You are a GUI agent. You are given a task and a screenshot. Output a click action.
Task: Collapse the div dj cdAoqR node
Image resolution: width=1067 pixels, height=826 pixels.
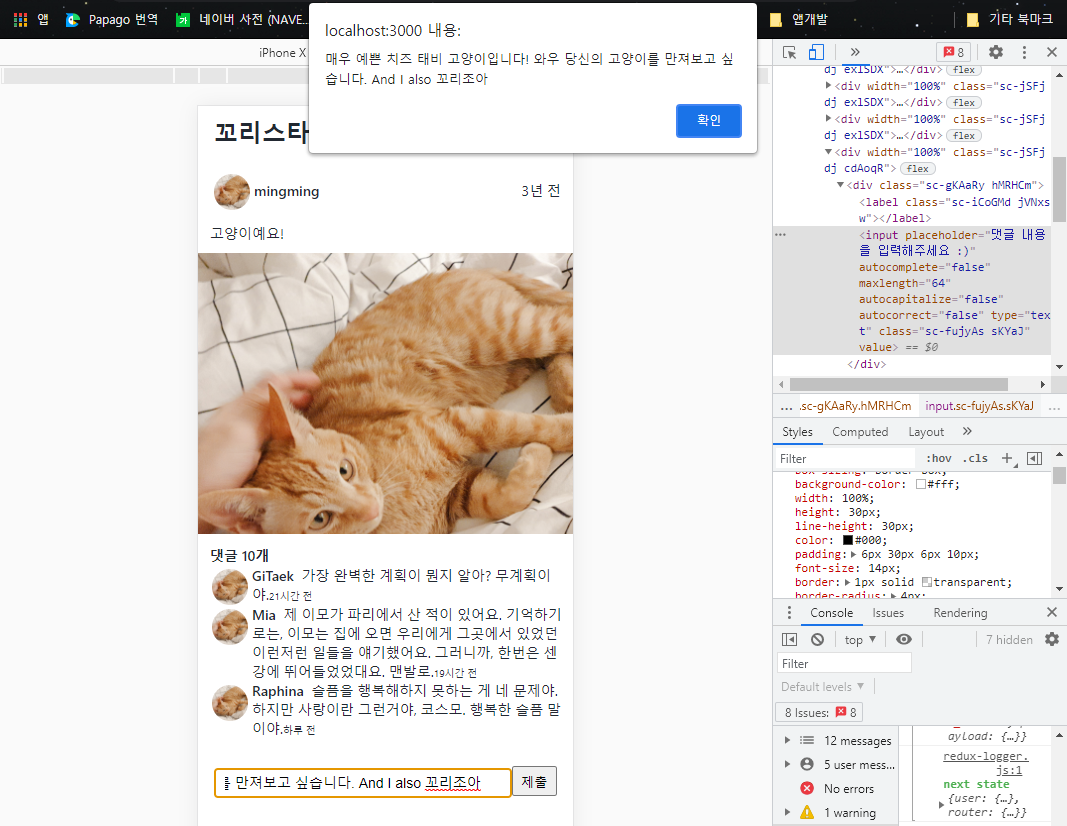(828, 152)
